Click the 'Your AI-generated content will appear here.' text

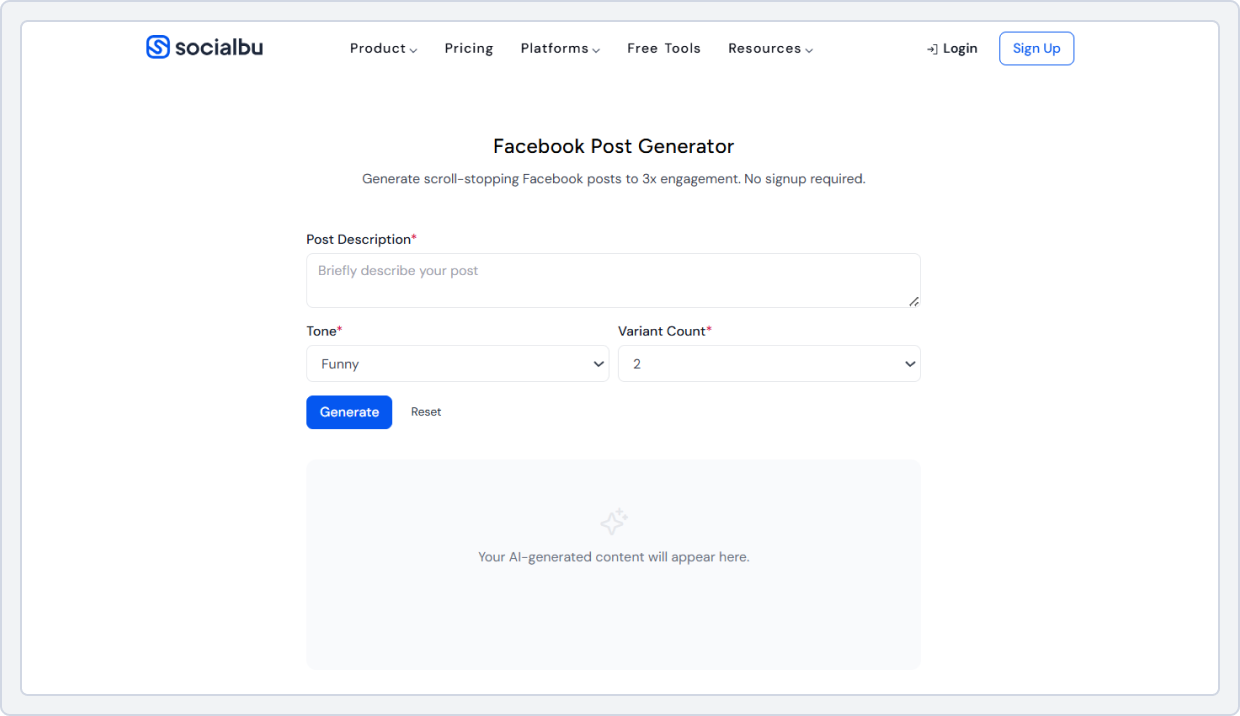pos(613,557)
